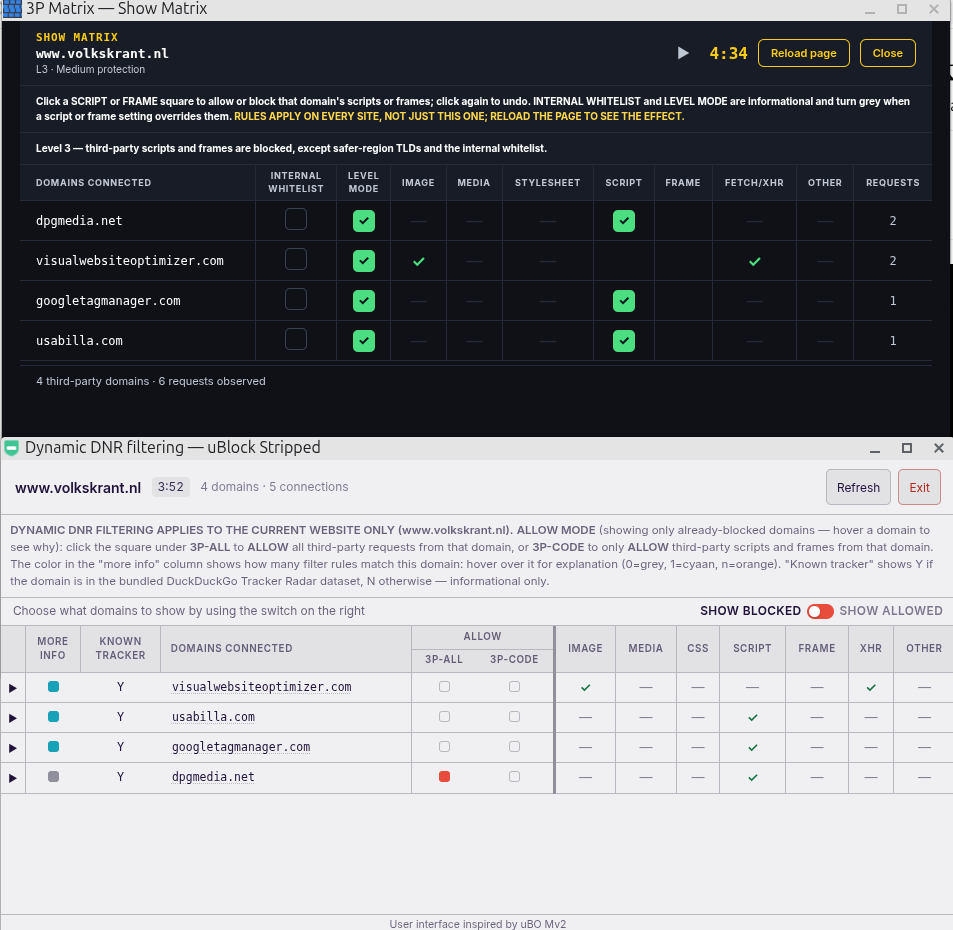Minimize the uBlock Stripped window
This screenshot has height=930, width=953.
[875, 450]
